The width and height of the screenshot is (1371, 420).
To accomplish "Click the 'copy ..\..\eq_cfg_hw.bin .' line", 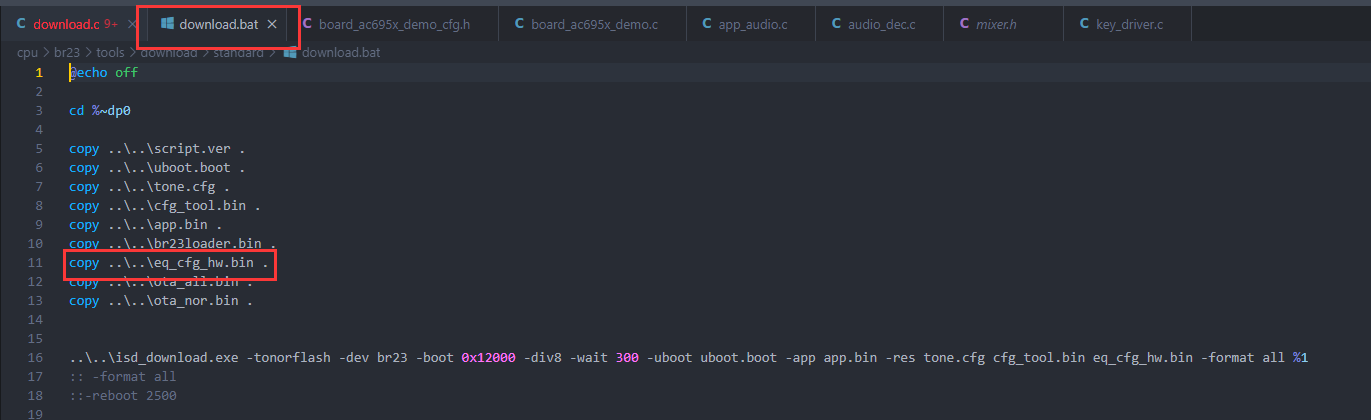I will (169, 263).
